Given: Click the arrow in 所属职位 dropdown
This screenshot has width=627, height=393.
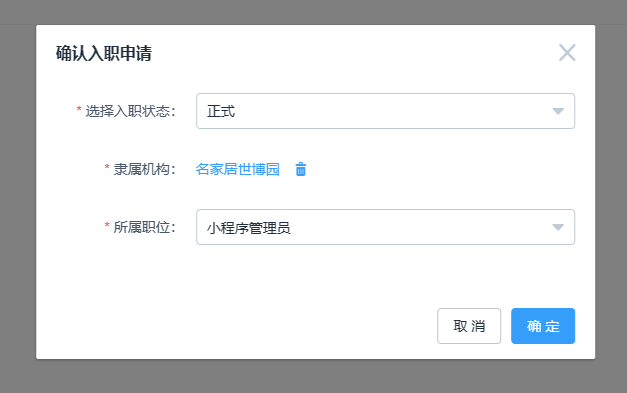Looking at the screenshot, I should (558, 227).
